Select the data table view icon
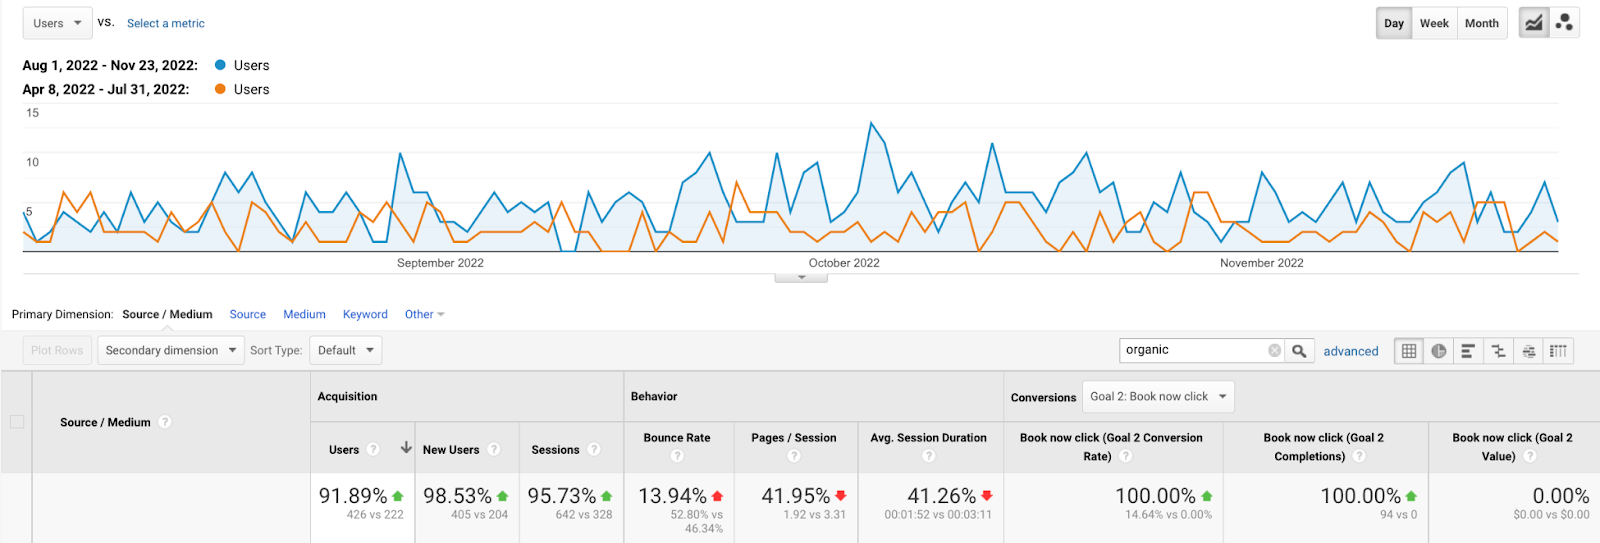The height and width of the screenshot is (543, 1600). [x=1409, y=351]
